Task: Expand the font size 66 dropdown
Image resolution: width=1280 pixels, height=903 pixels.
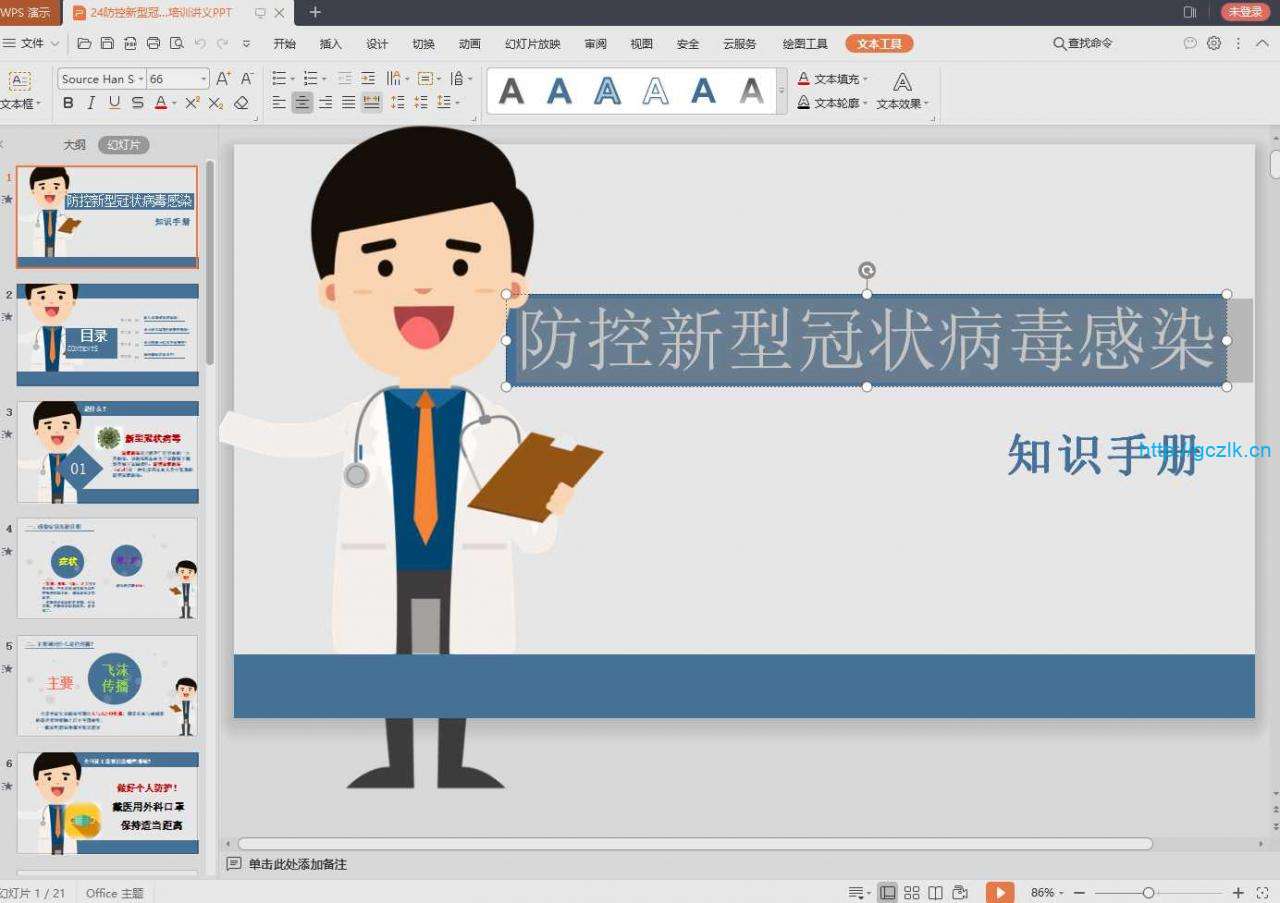Action: (x=203, y=79)
